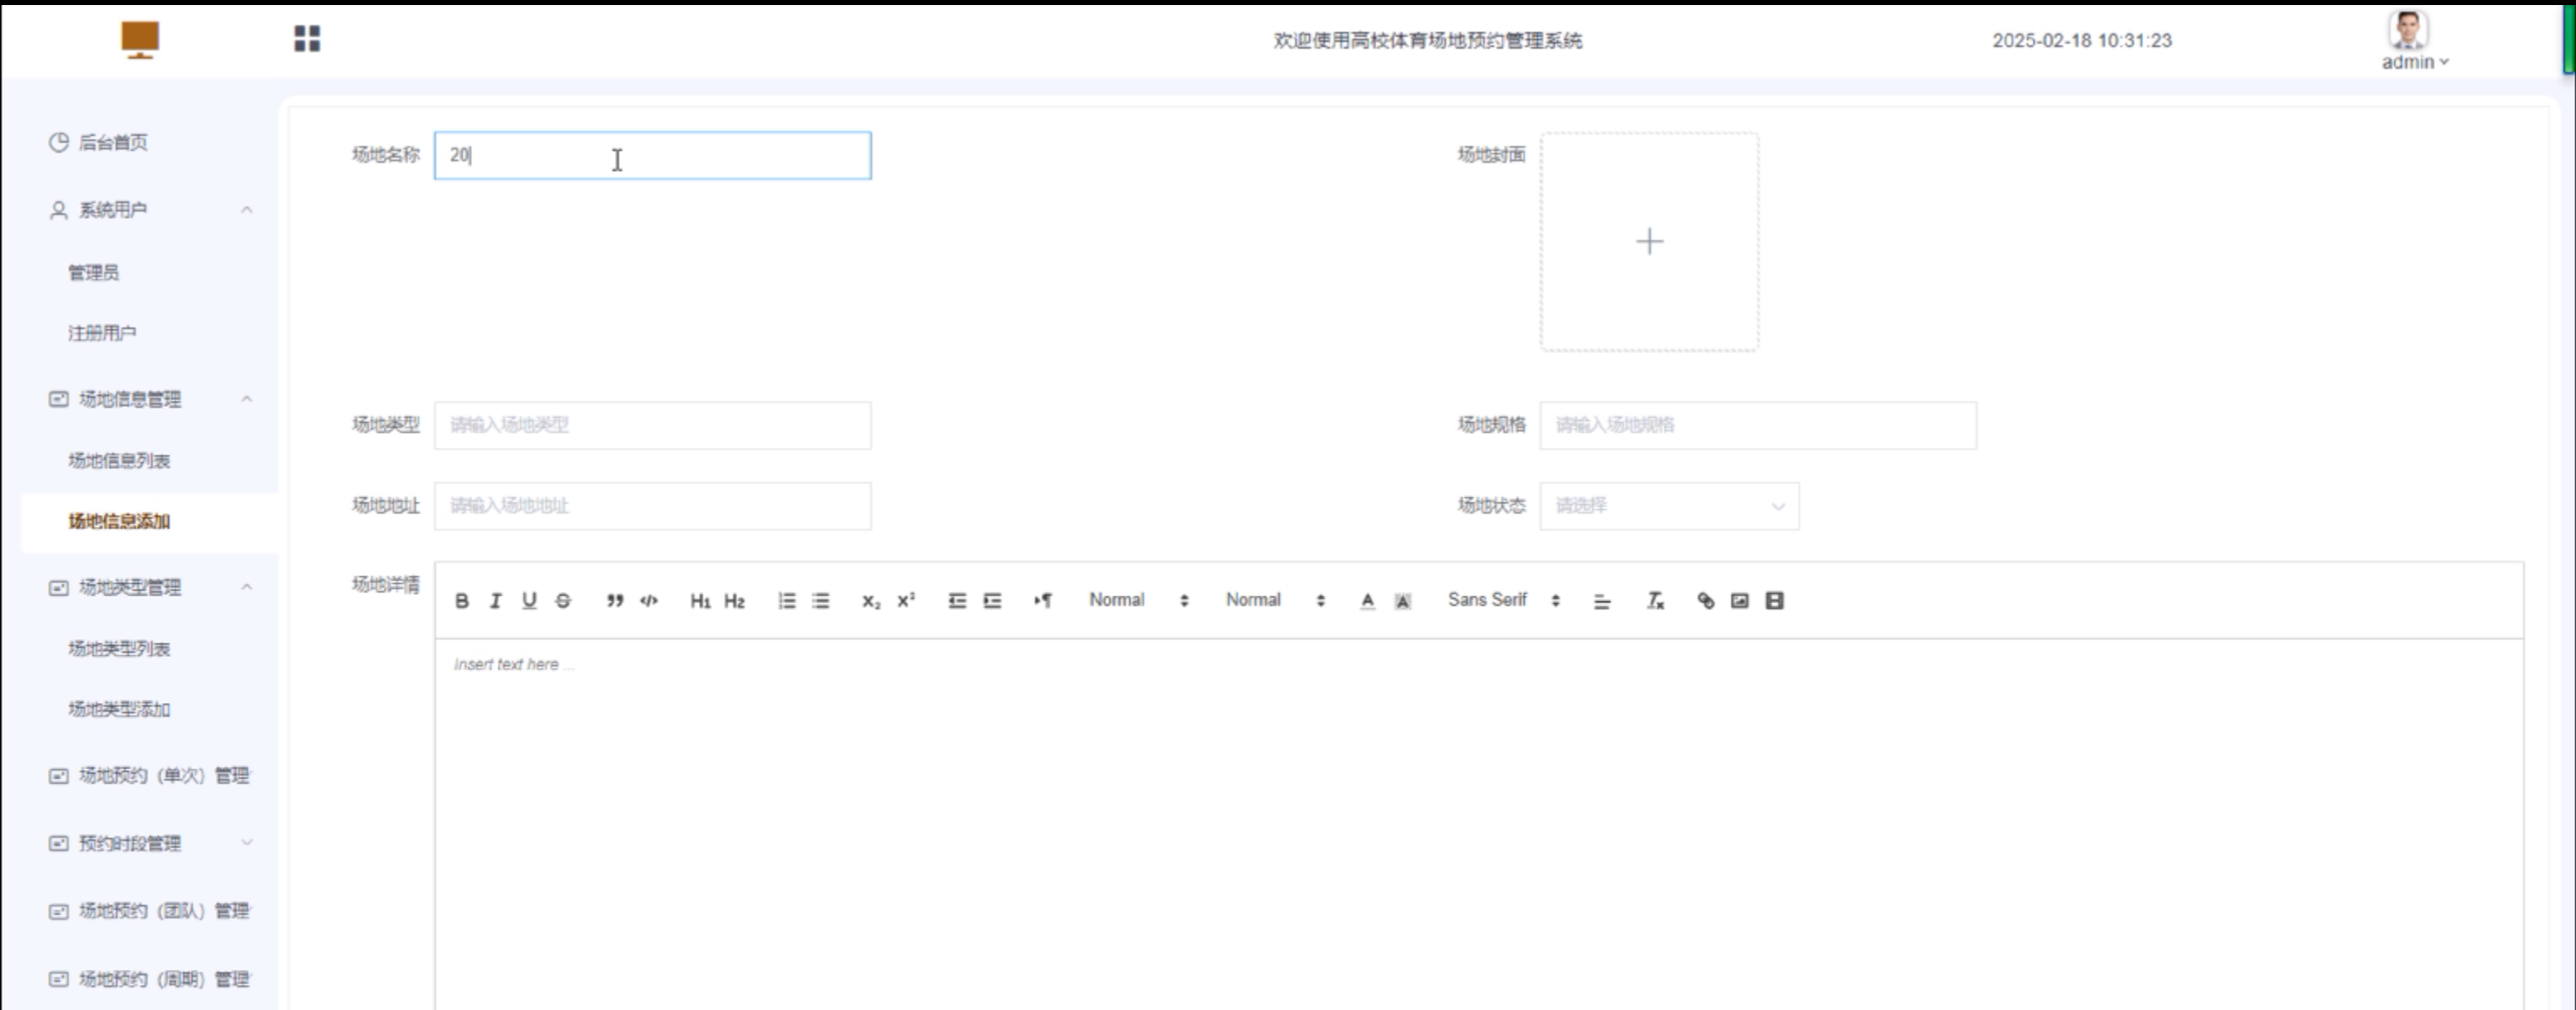Clear text formatting
2576x1010 pixels.
pos(1655,601)
